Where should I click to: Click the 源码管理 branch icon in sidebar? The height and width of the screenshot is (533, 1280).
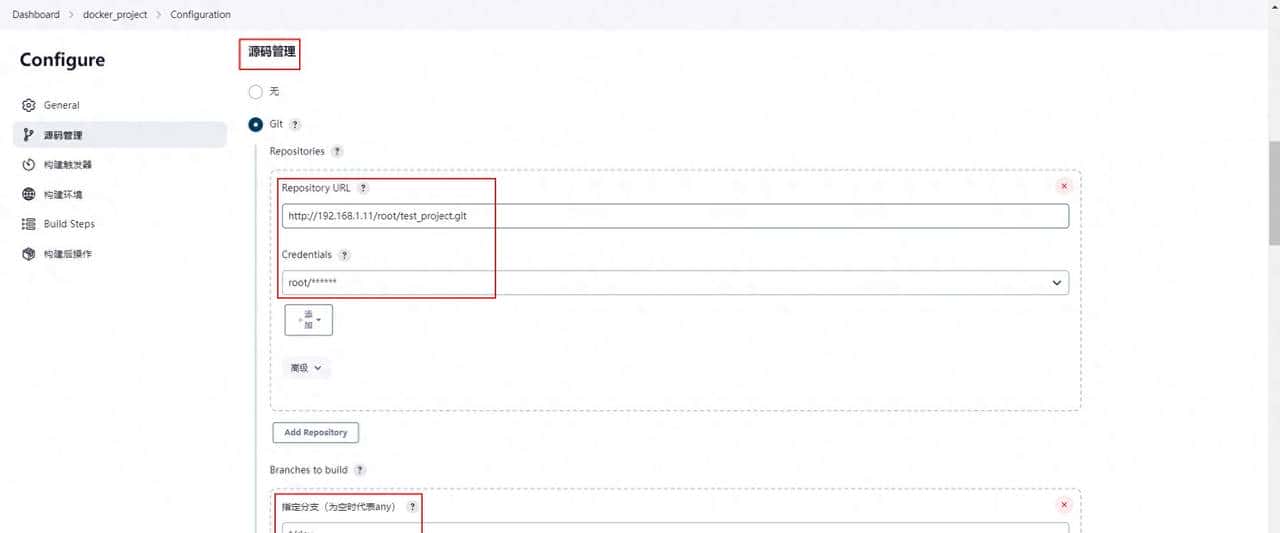pyautogui.click(x=28, y=135)
